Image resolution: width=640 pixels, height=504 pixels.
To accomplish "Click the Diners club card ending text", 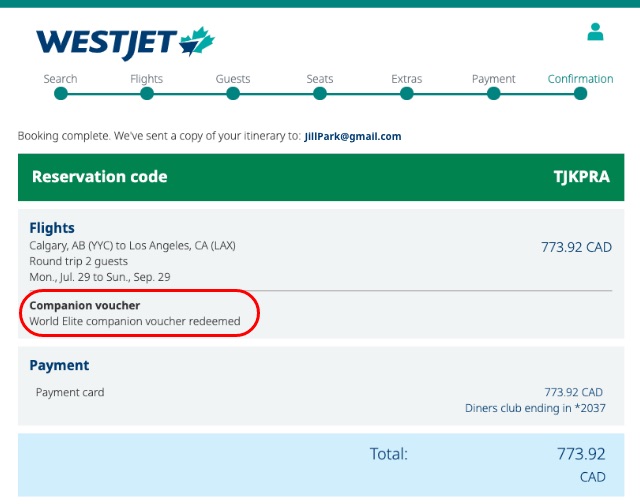I will [x=534, y=408].
